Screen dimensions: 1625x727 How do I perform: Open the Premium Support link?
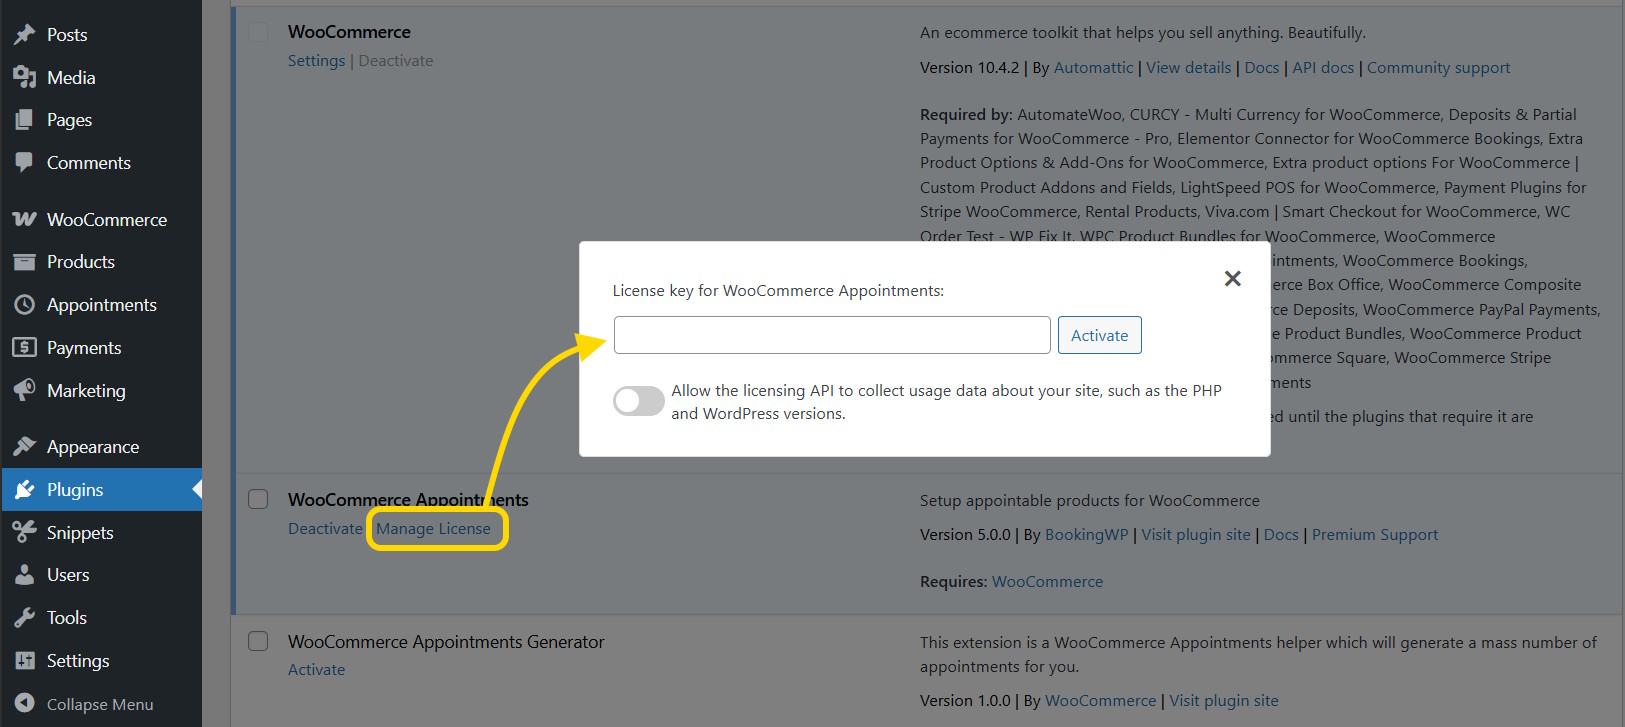tap(1375, 535)
